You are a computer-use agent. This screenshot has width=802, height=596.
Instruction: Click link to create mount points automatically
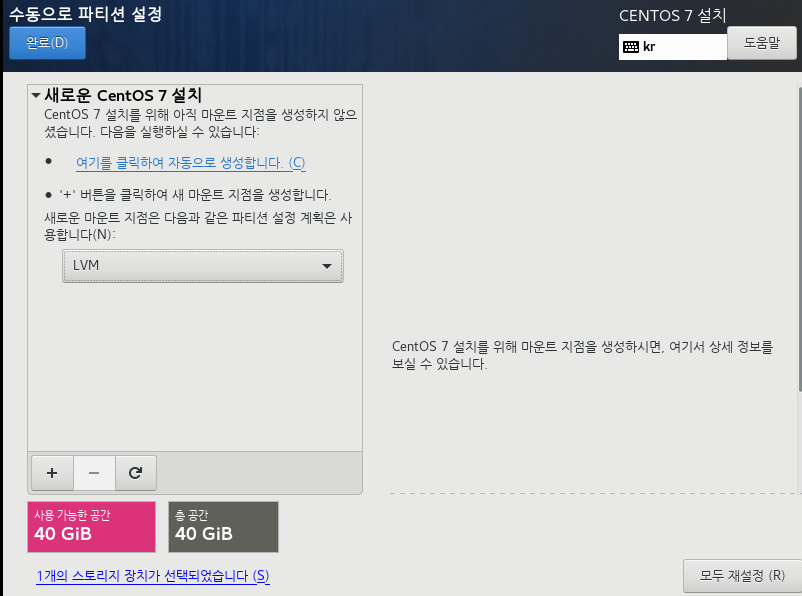[x=191, y=163]
